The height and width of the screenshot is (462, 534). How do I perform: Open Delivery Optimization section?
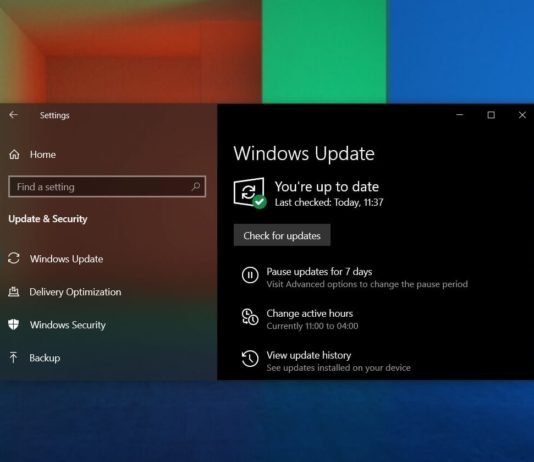pos(75,292)
